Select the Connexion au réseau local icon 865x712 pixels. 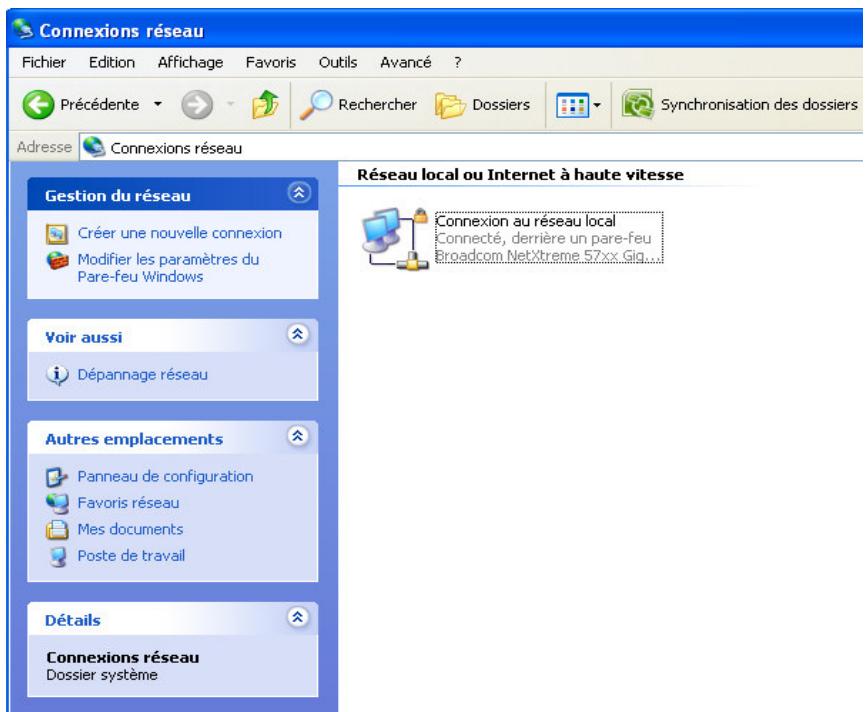[x=395, y=238]
